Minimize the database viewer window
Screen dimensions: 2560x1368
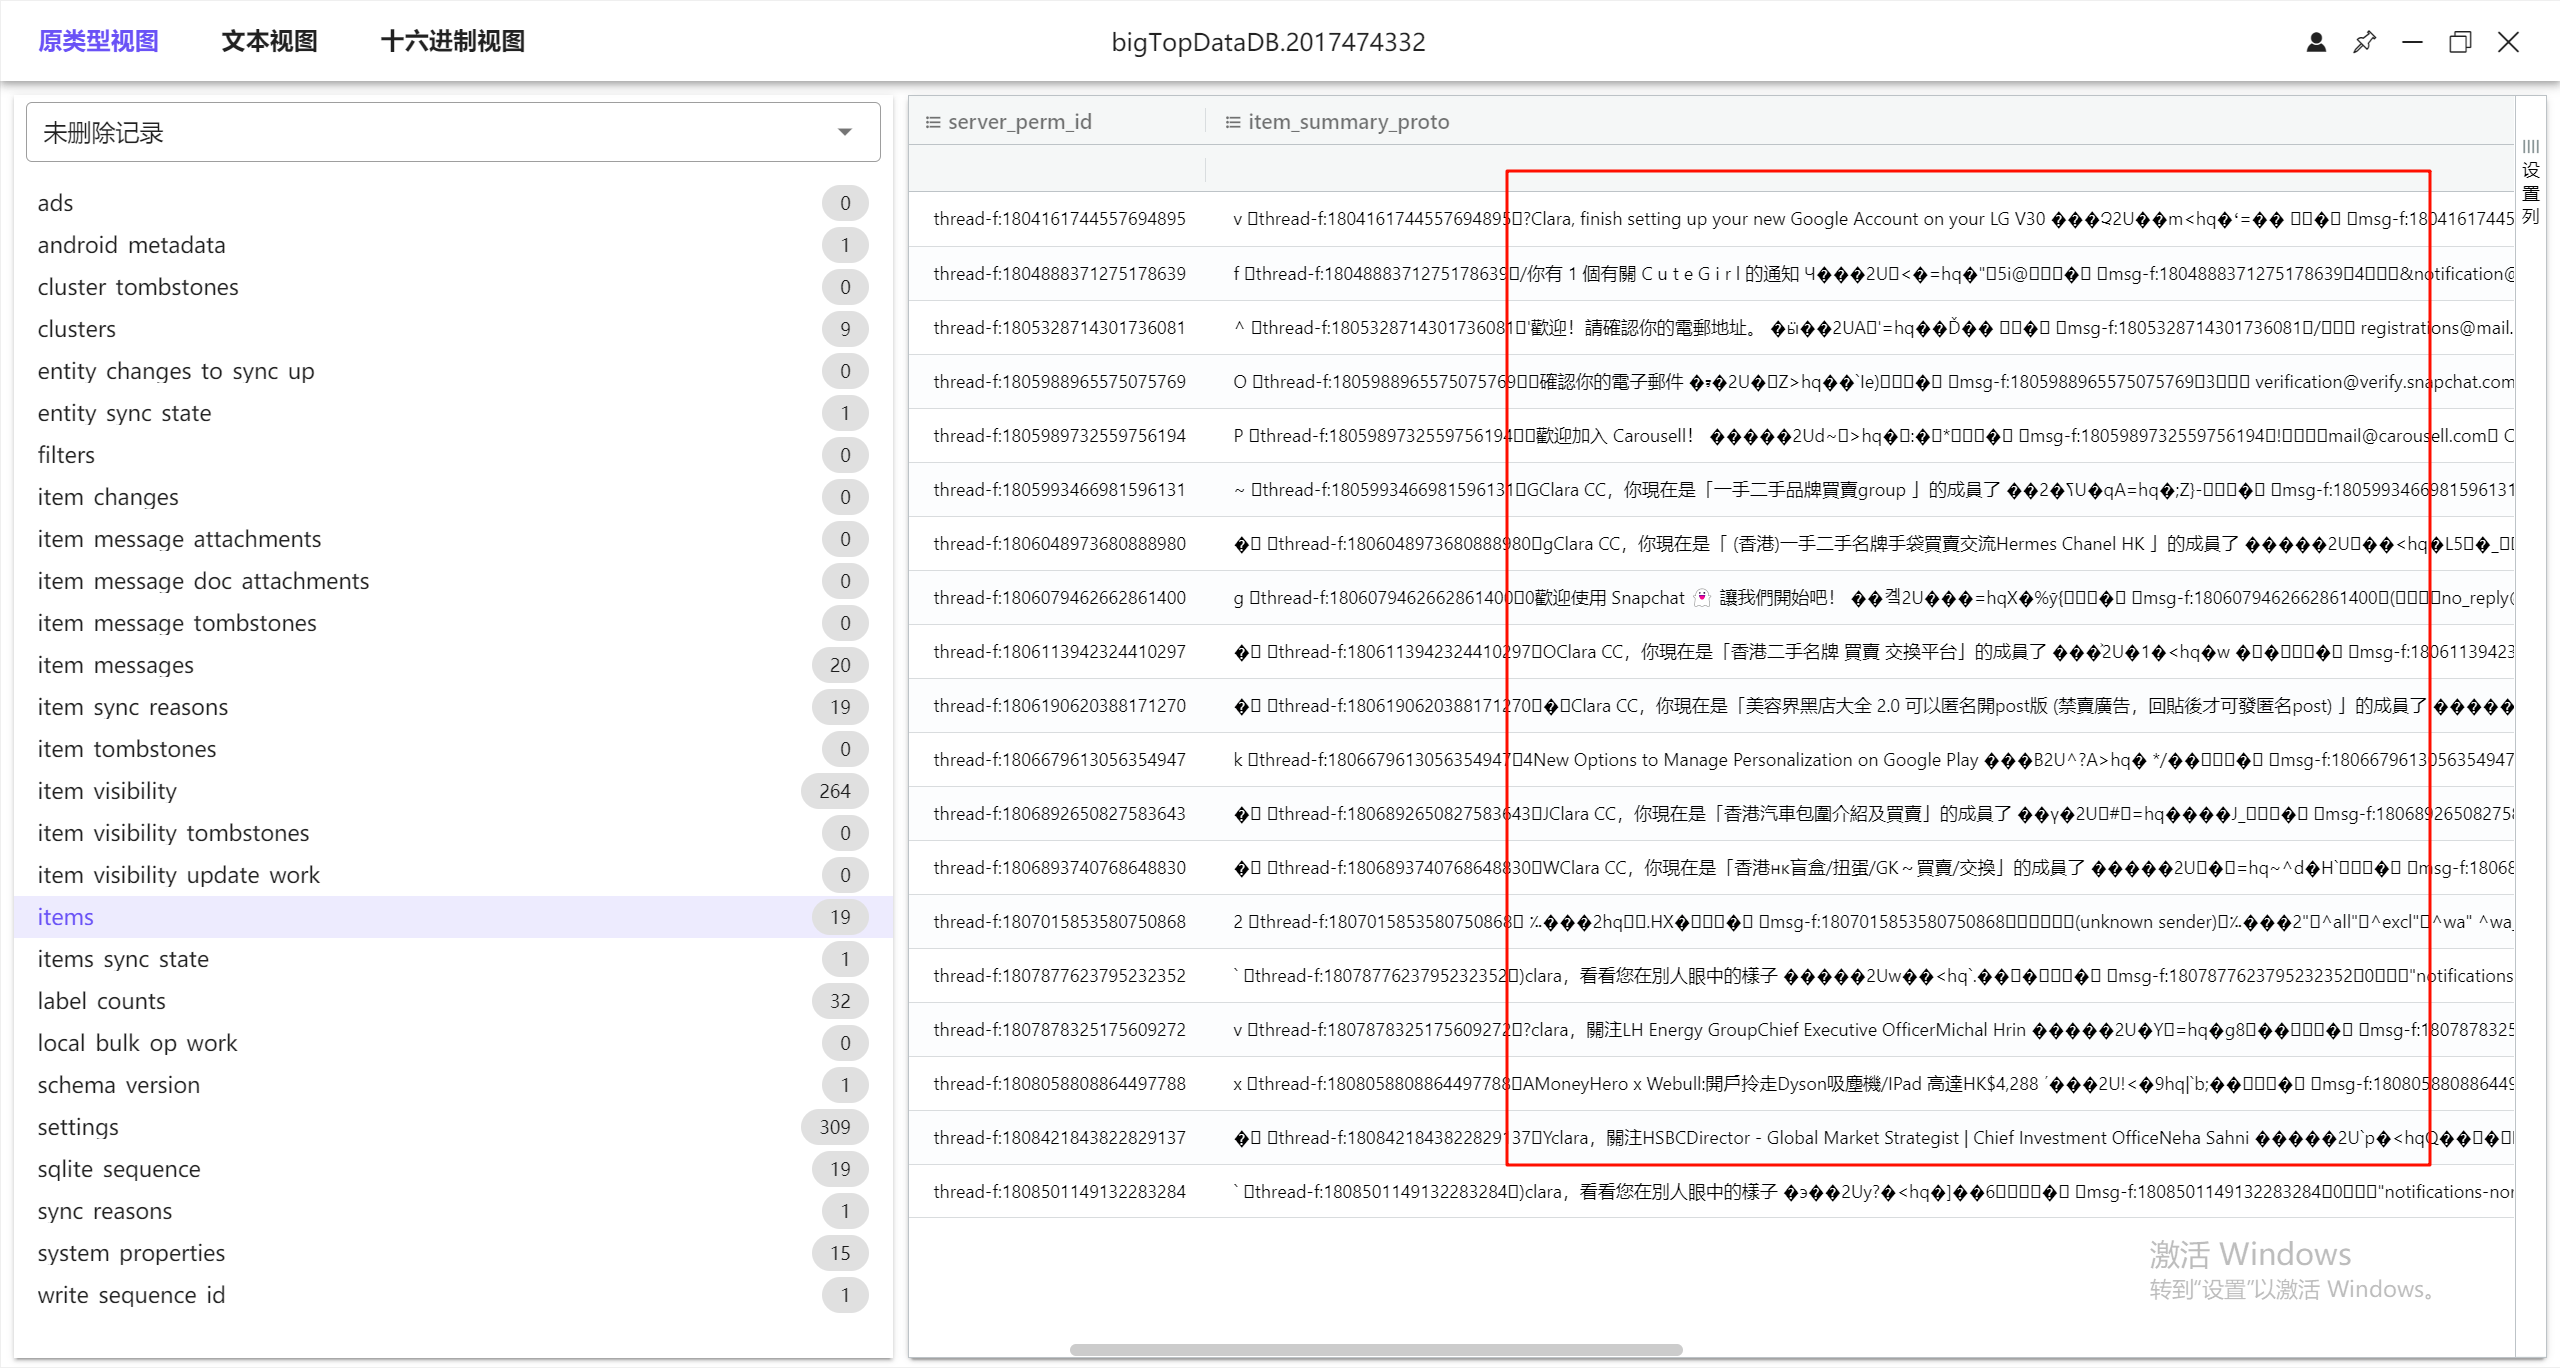(2412, 42)
